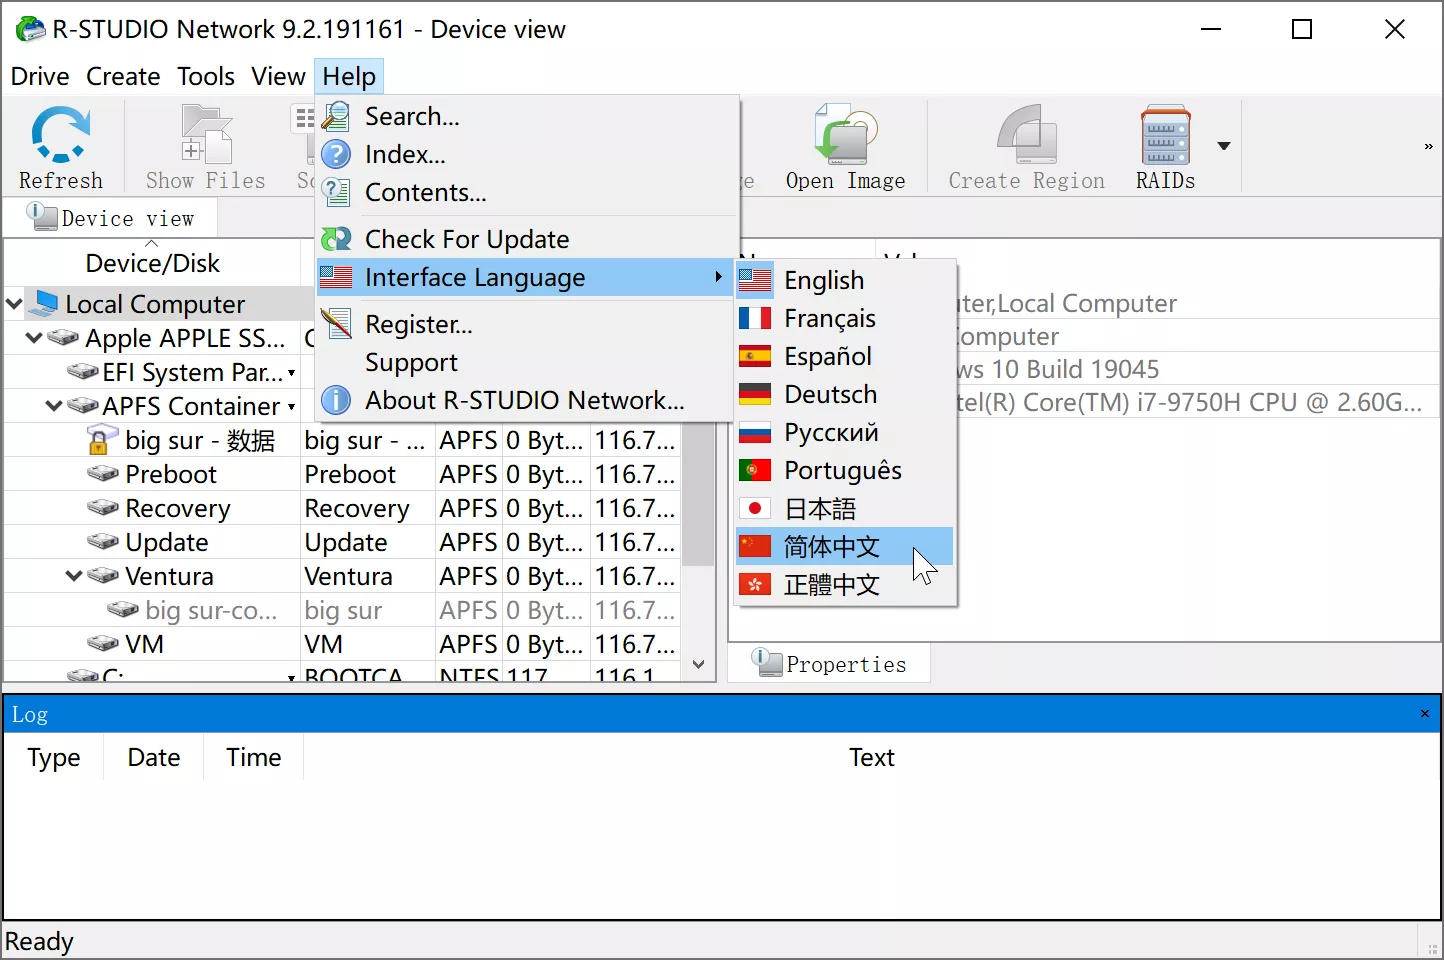Open the Tools menu
This screenshot has width=1444, height=960.
pyautogui.click(x=206, y=76)
